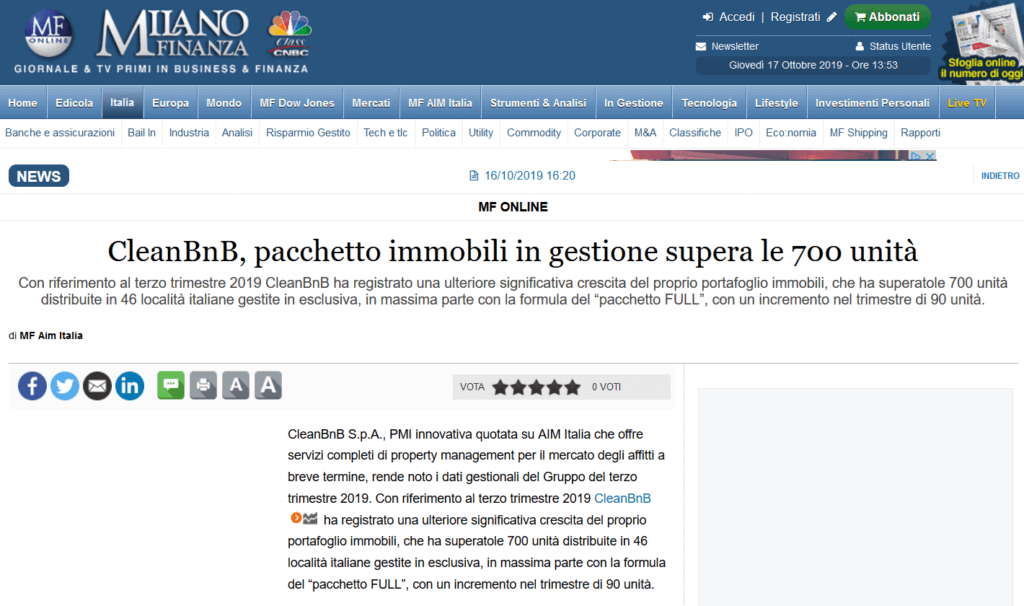The height and width of the screenshot is (606, 1024).
Task: Open MF AIM Italia section
Action: tap(440, 103)
